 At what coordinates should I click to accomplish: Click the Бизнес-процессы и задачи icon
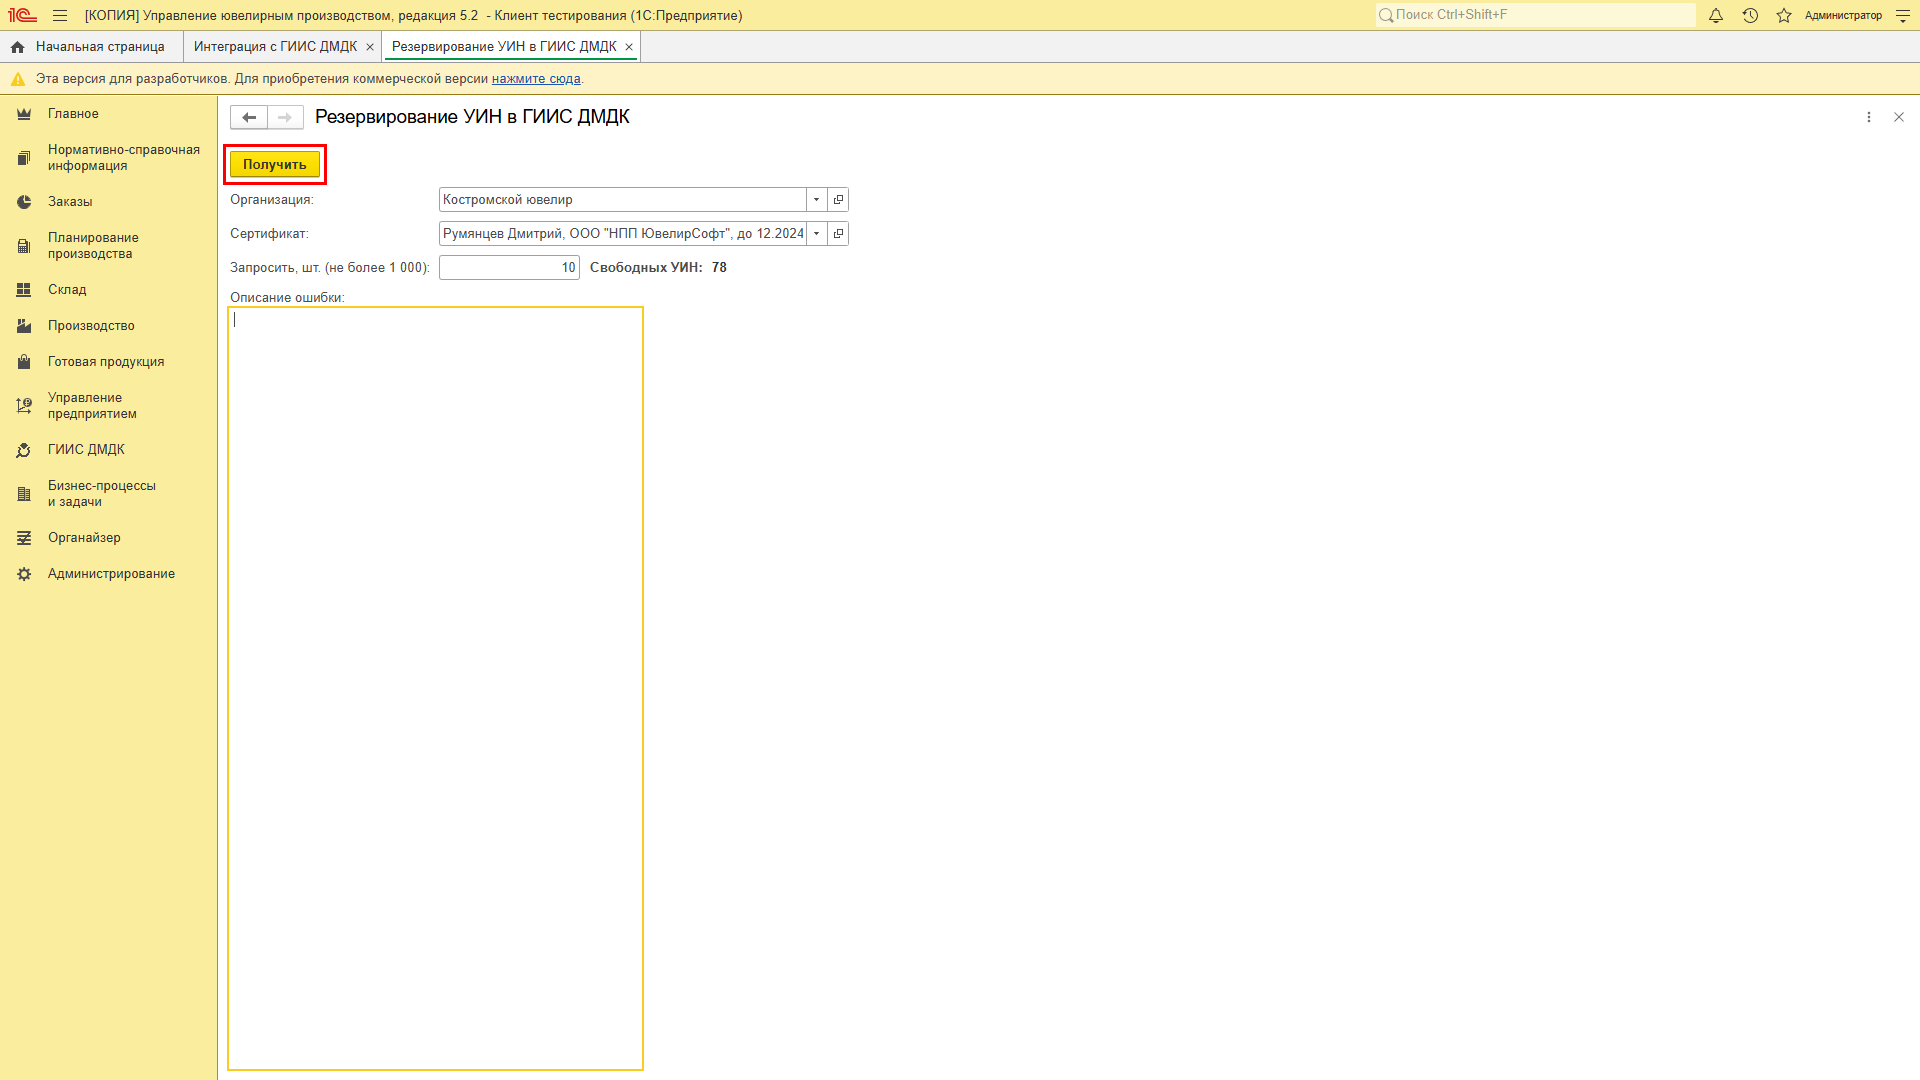(x=24, y=494)
